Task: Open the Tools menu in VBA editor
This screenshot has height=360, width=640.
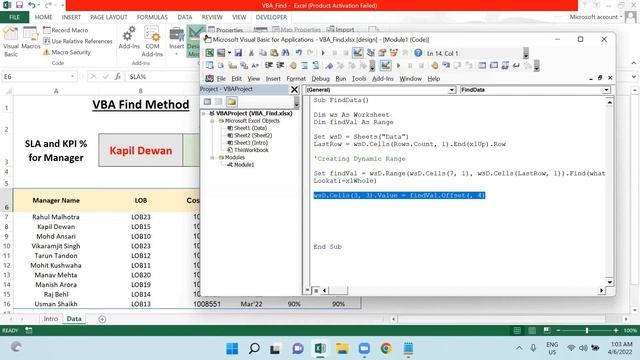Action: click(x=359, y=78)
